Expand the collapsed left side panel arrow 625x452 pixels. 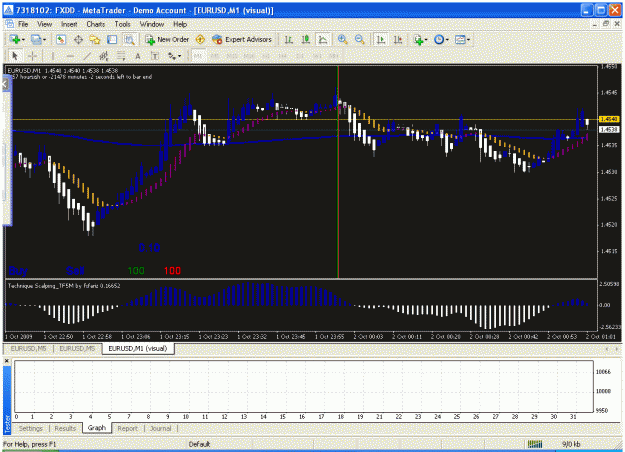pos(5,84)
